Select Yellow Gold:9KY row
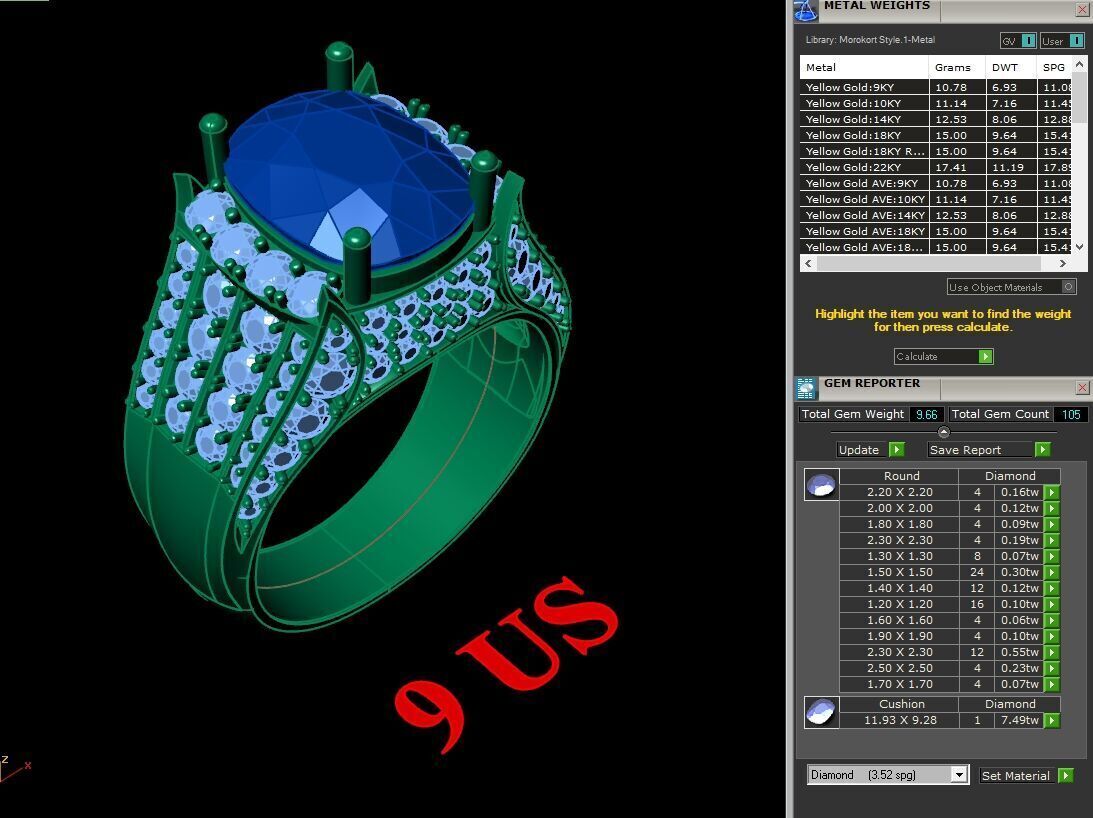The width and height of the screenshot is (1093, 818). tap(935, 87)
